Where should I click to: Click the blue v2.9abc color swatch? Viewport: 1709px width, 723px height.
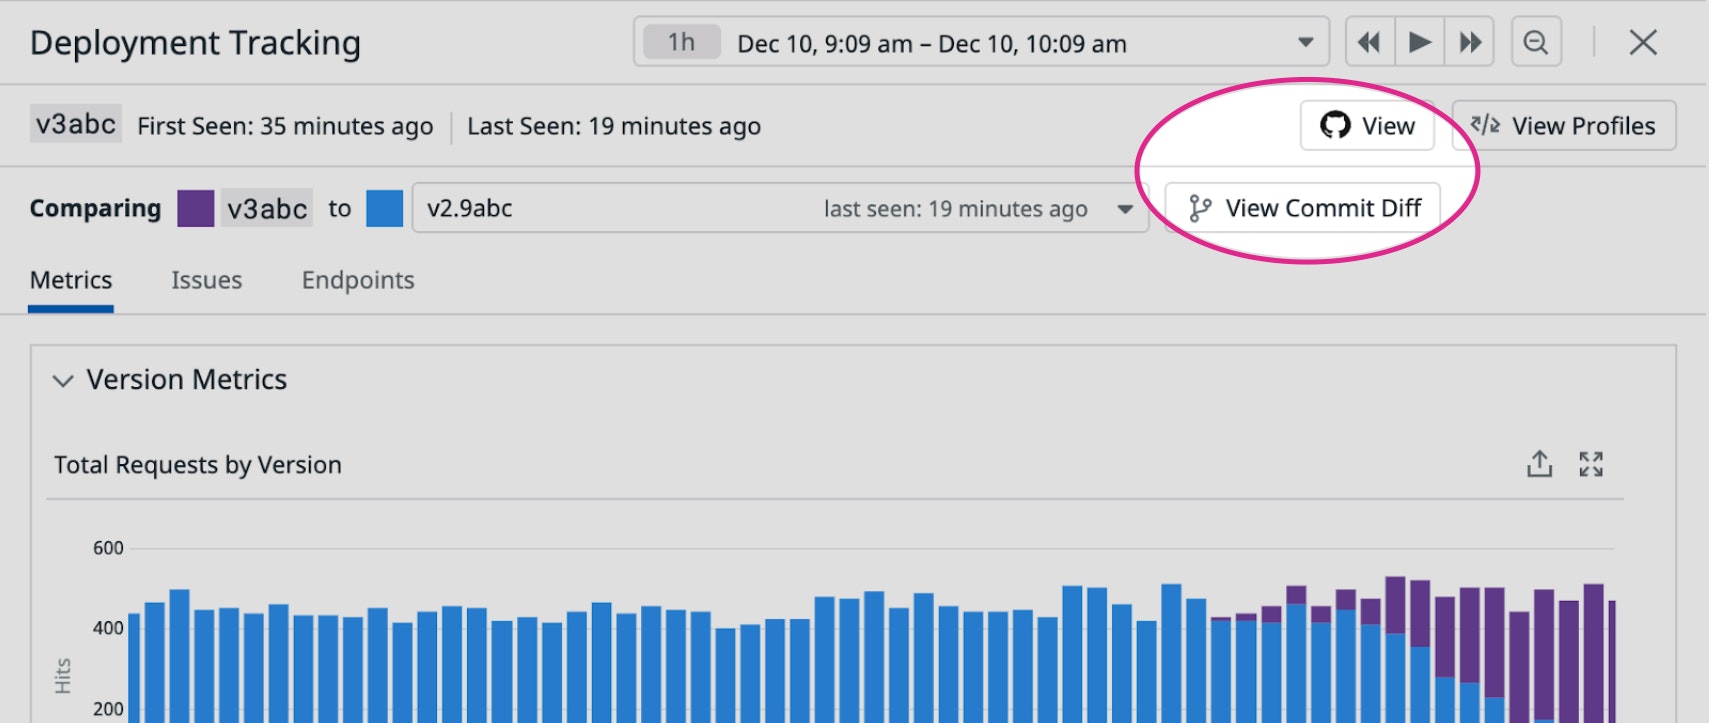(384, 208)
